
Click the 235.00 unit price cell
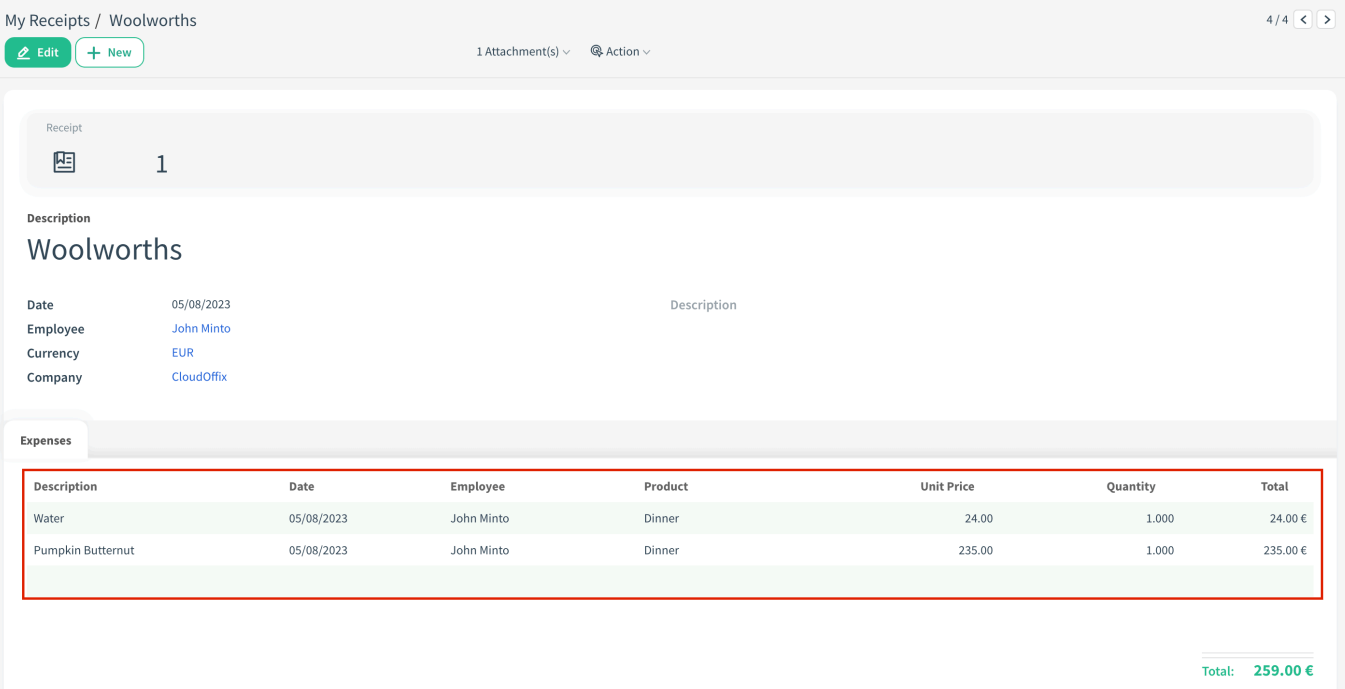pos(975,550)
